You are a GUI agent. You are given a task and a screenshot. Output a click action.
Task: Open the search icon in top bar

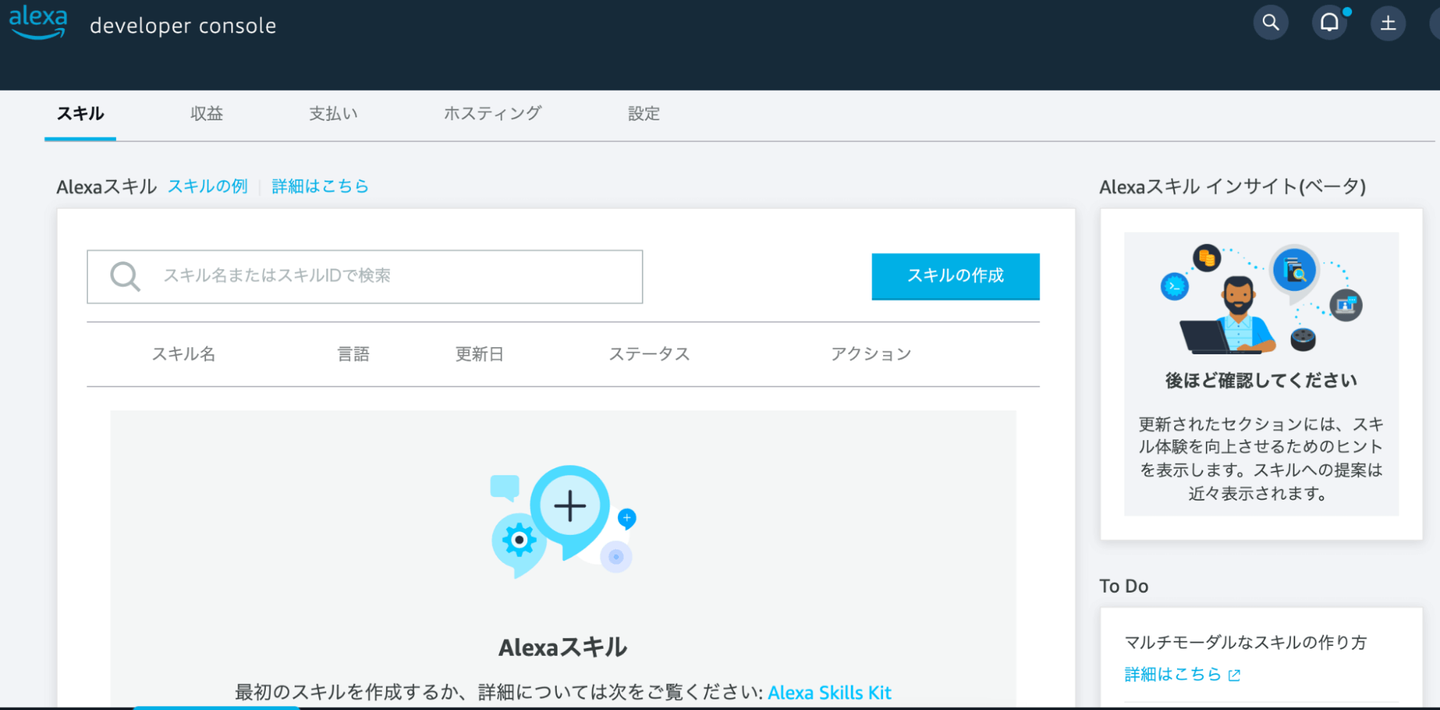pos(1271,22)
